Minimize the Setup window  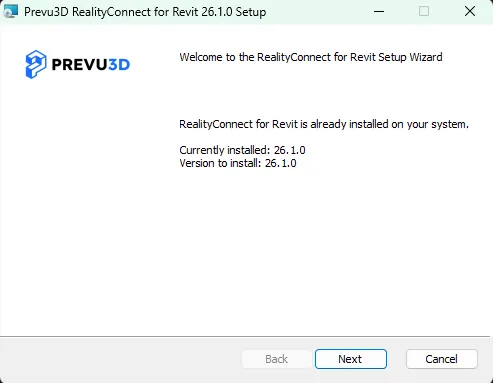[x=379, y=11]
